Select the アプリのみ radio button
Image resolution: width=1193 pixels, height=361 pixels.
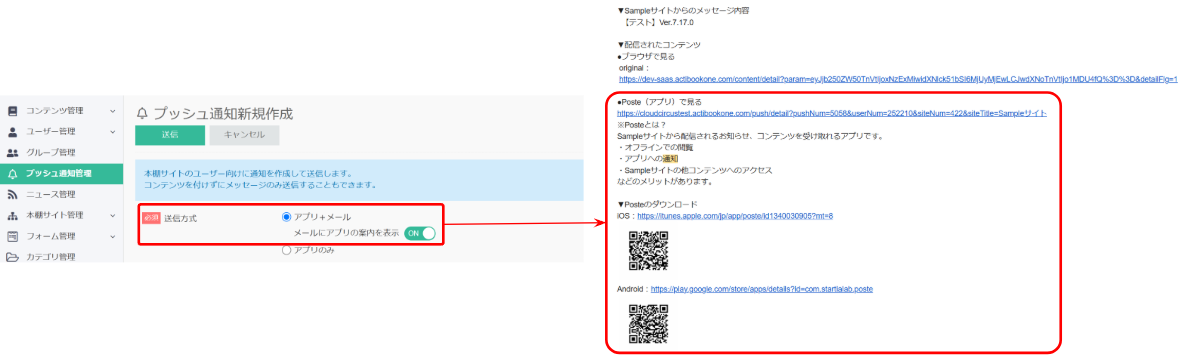(287, 250)
